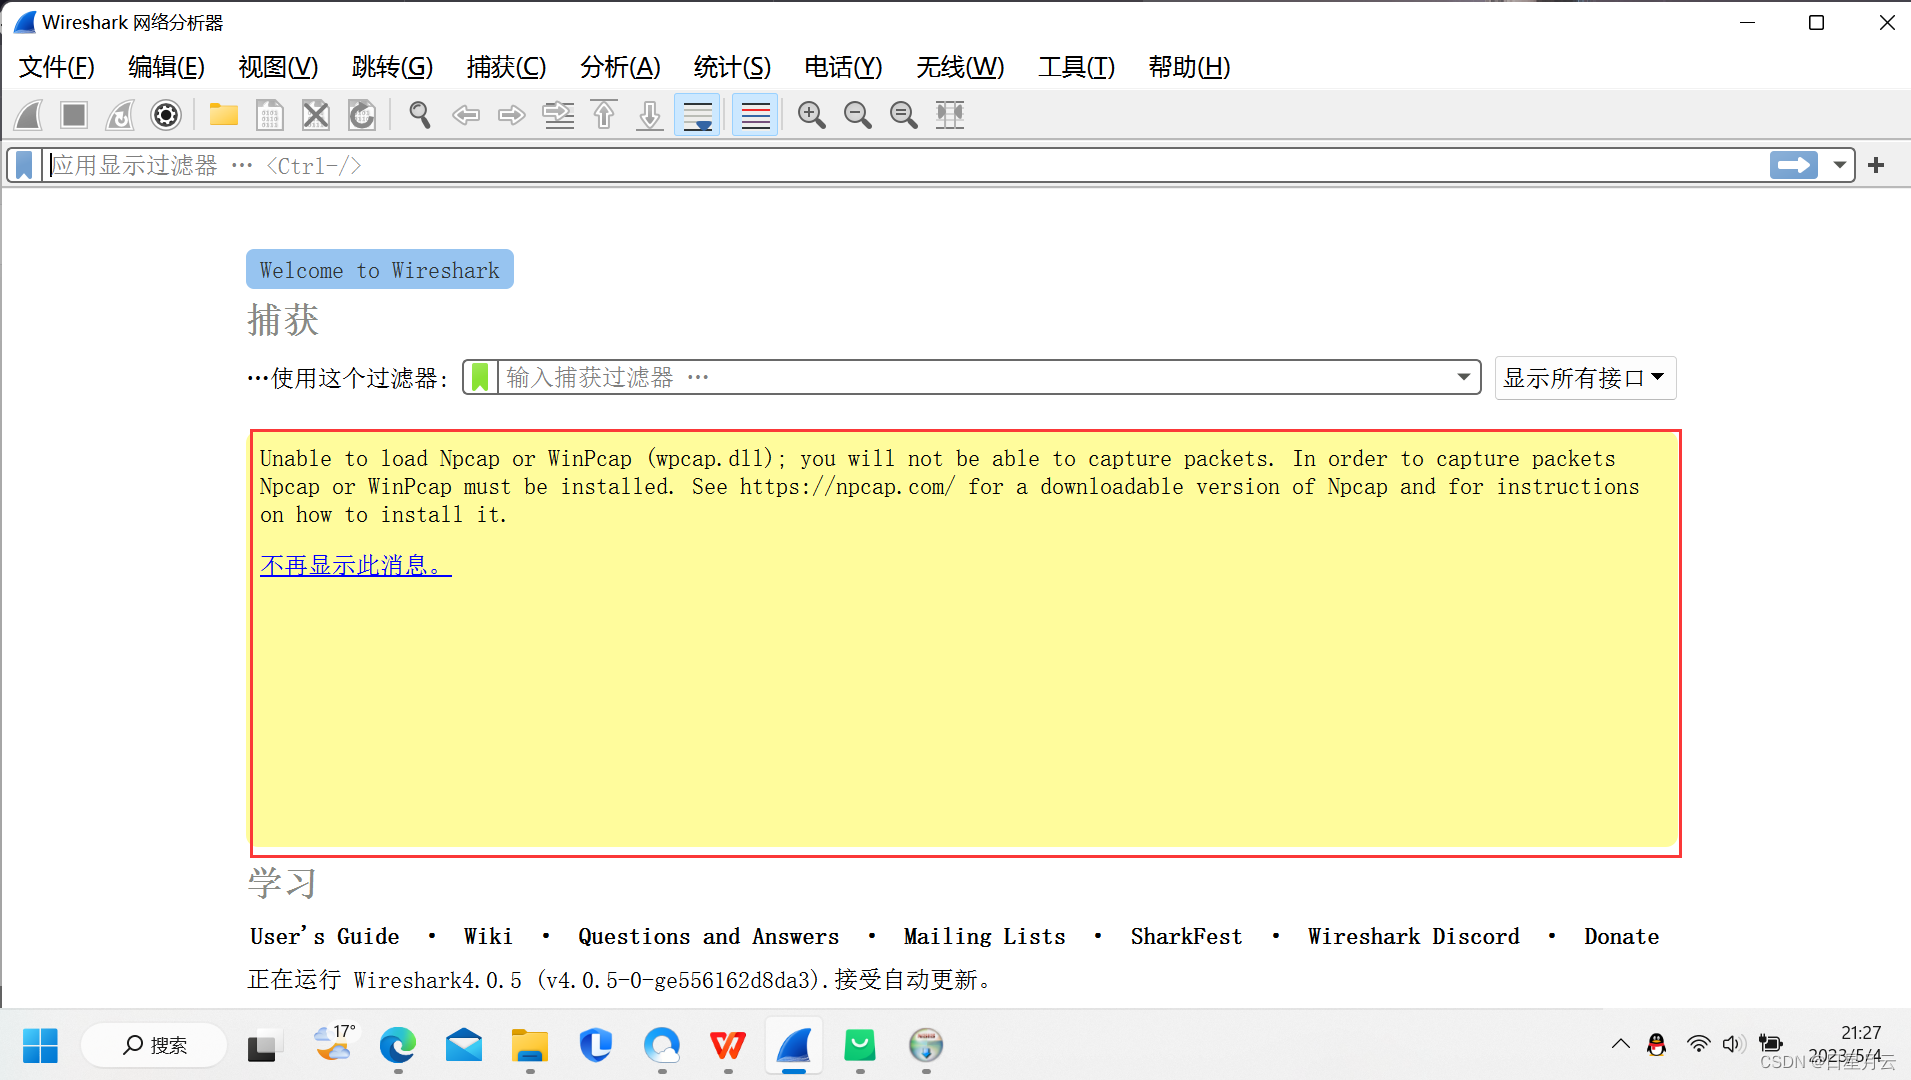
Task: Open Windows Start menu
Action: click(40, 1046)
